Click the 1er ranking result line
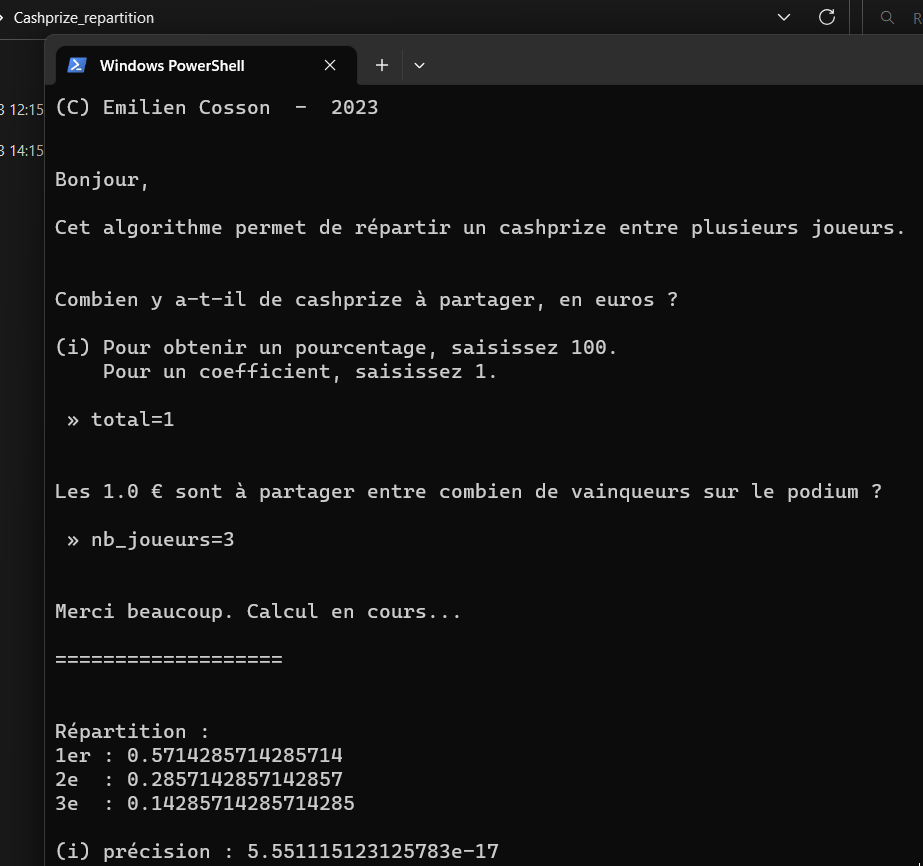The image size is (923, 866). coord(200,755)
